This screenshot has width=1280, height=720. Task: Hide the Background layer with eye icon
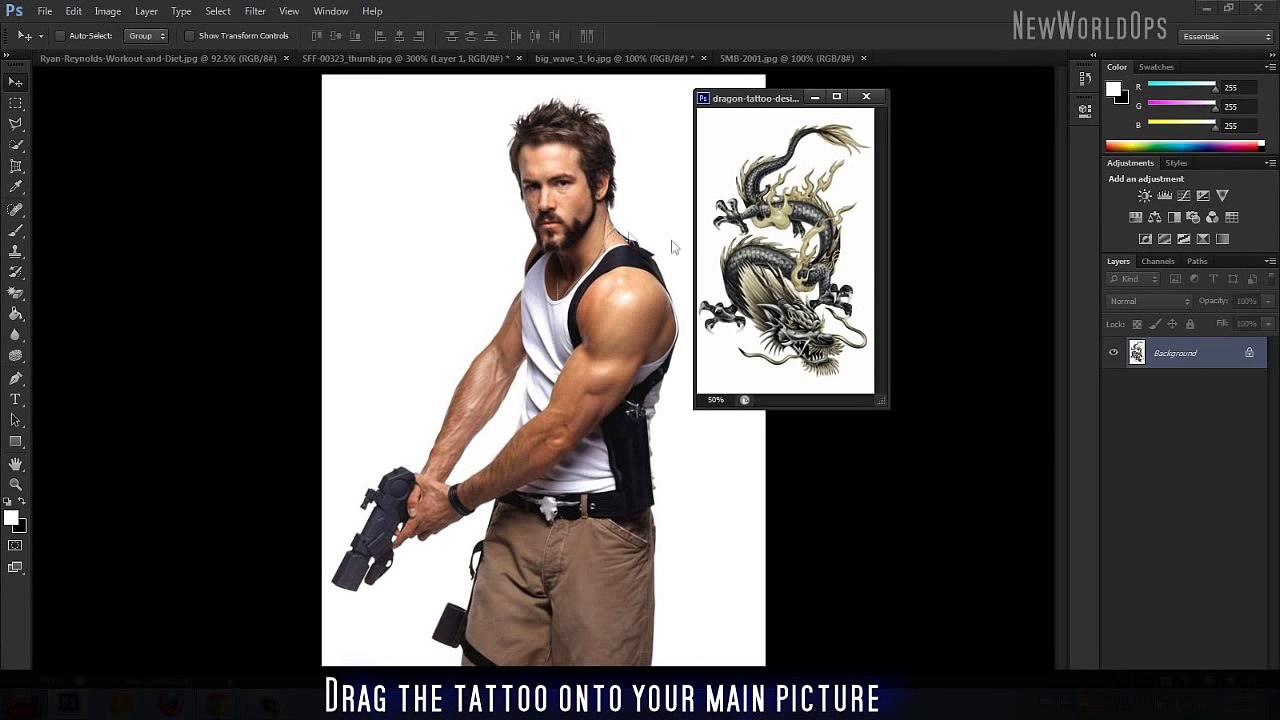[1113, 352]
